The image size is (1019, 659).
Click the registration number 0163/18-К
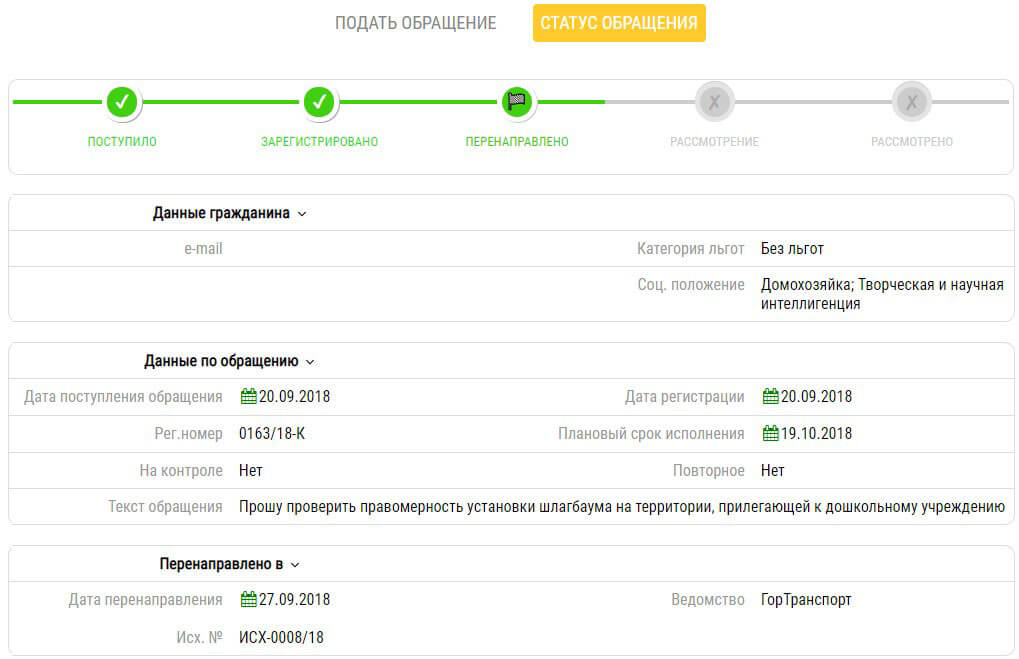click(272, 433)
